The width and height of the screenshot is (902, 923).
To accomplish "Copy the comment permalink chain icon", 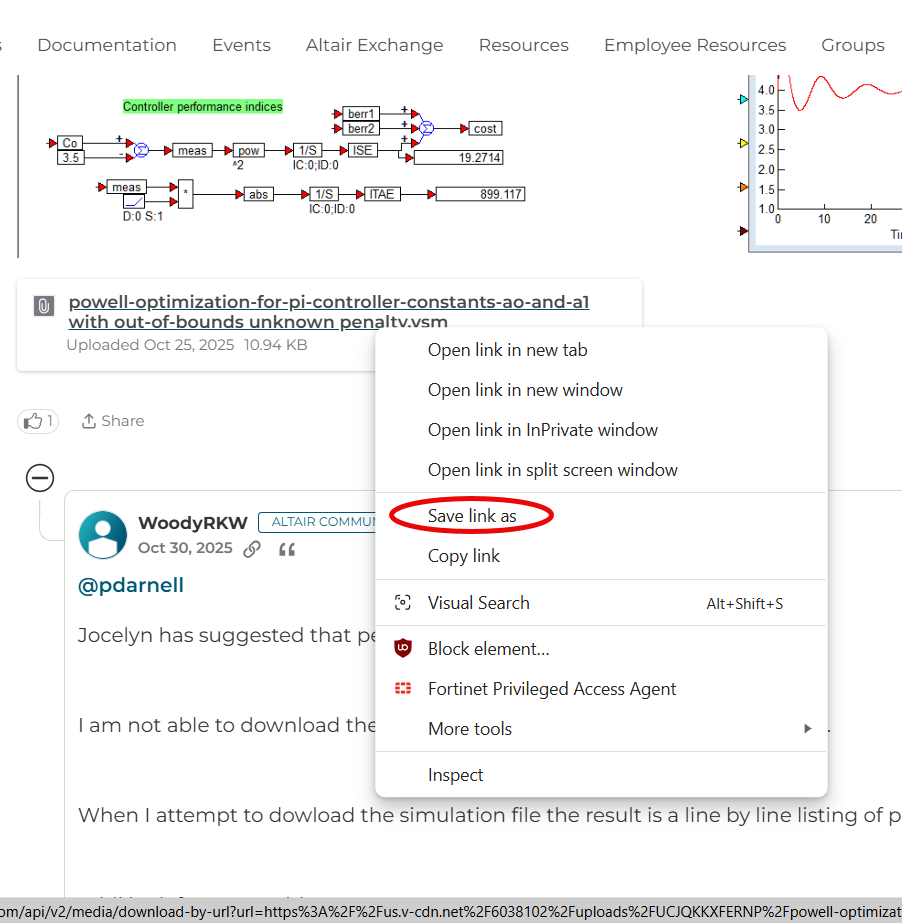I will coord(252,549).
